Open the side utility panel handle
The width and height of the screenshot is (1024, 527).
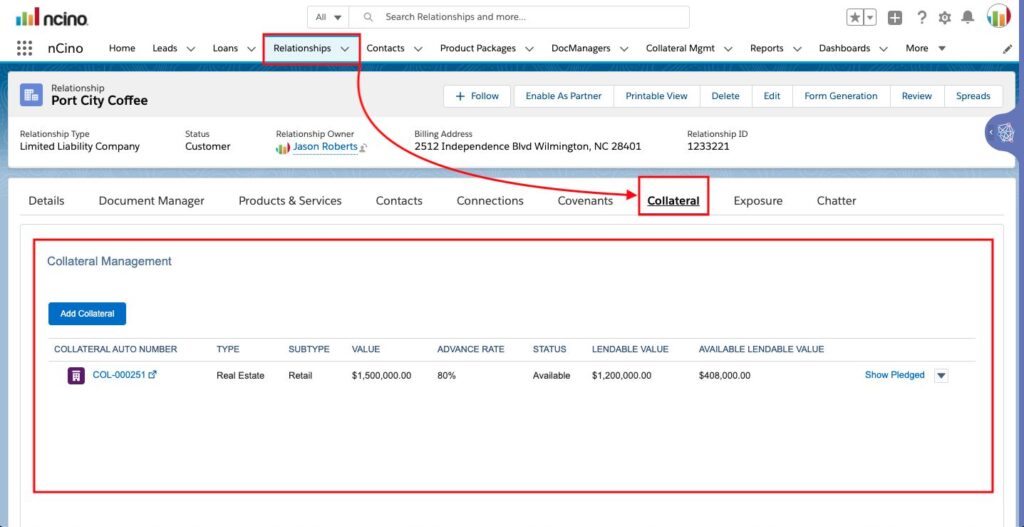pyautogui.click(x=1004, y=133)
